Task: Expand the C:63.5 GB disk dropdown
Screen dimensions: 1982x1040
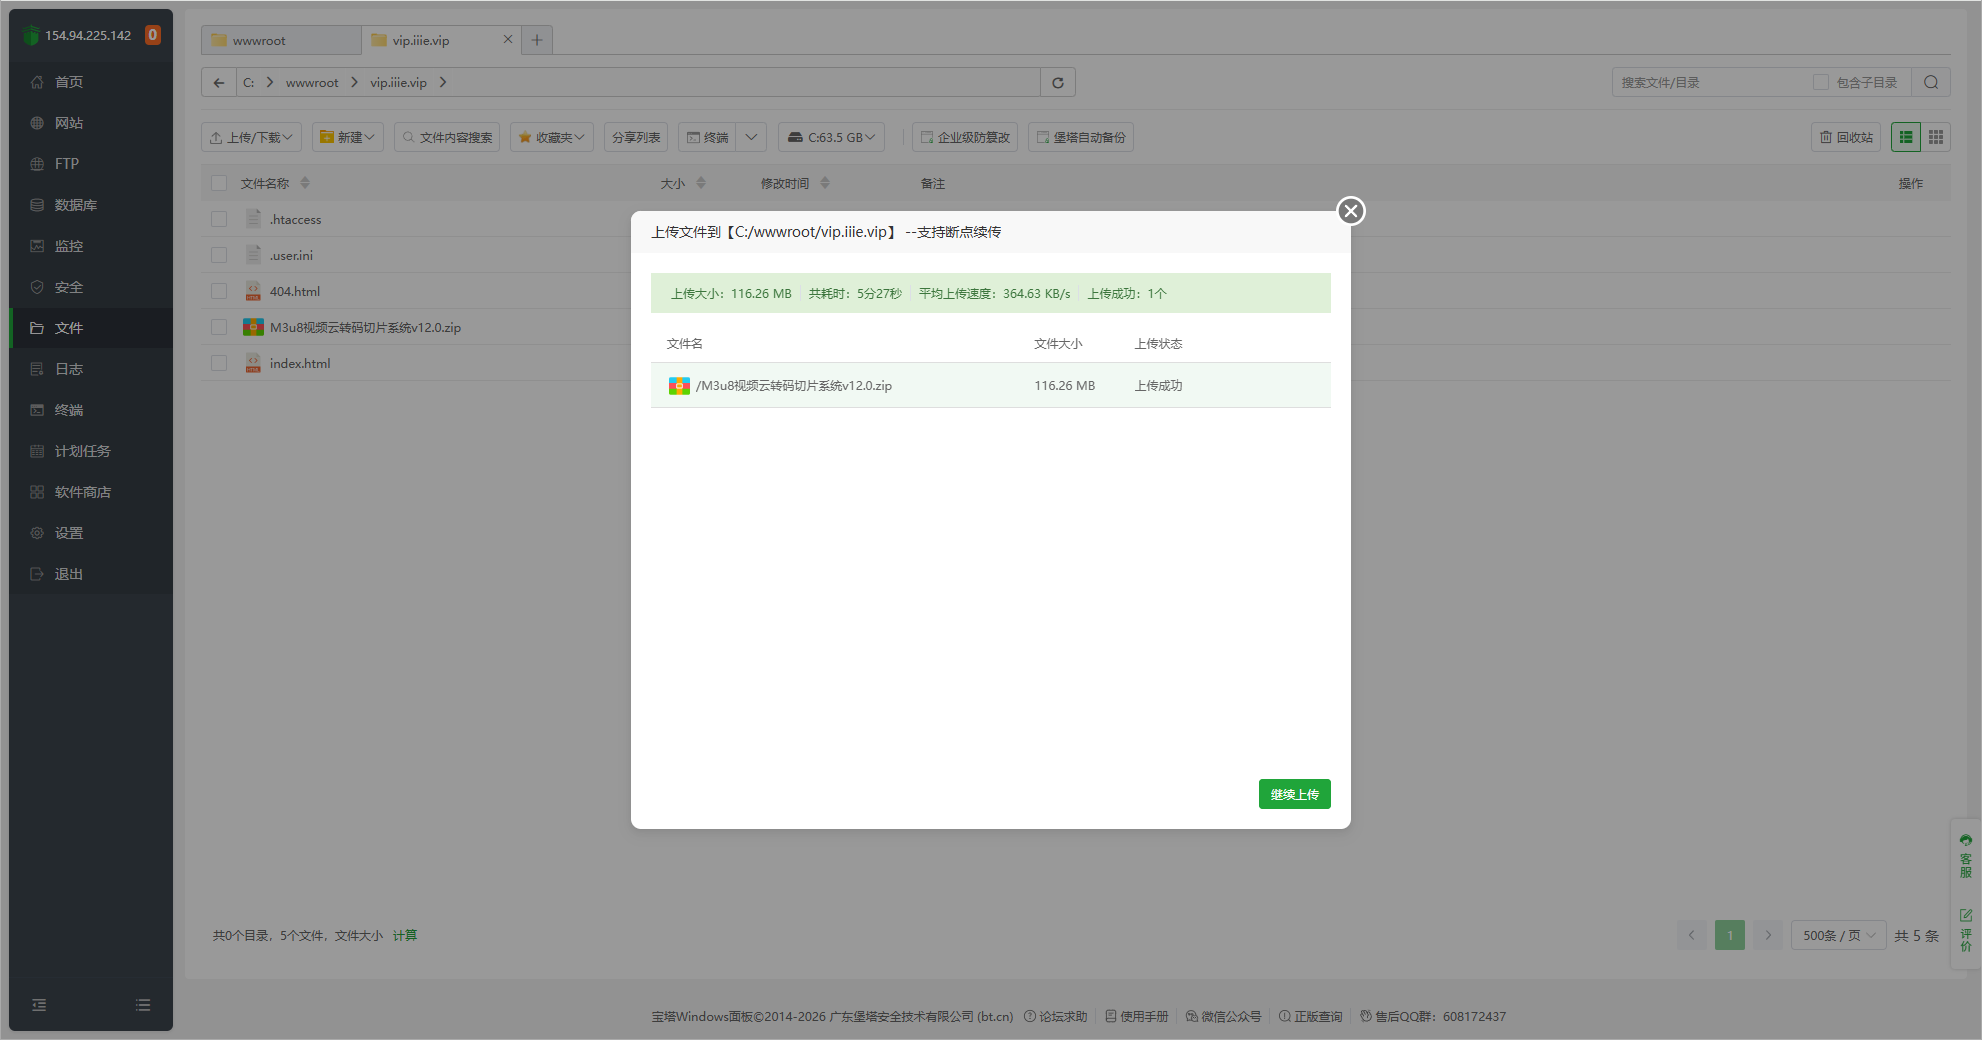Action: (832, 138)
